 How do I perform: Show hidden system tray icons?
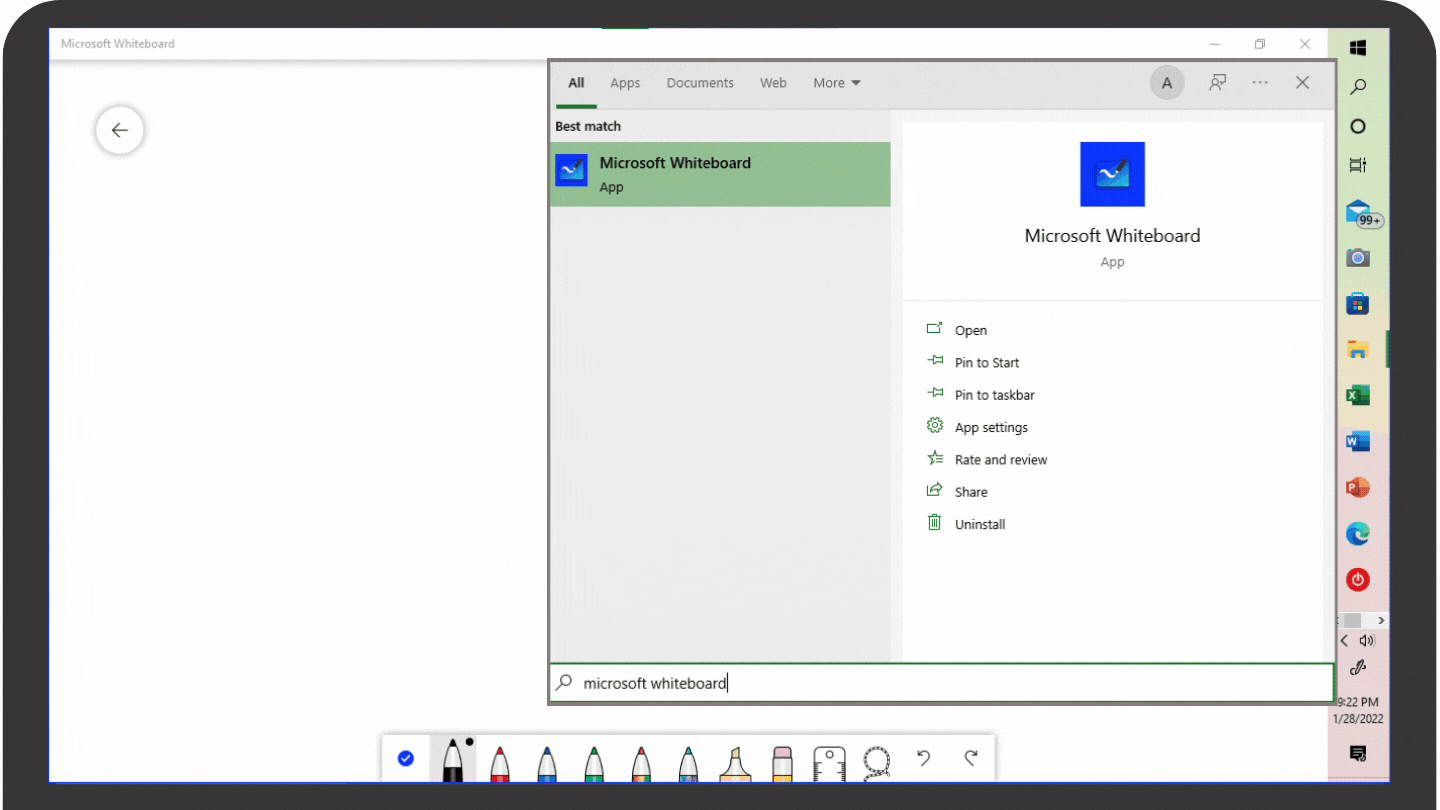(x=1344, y=641)
